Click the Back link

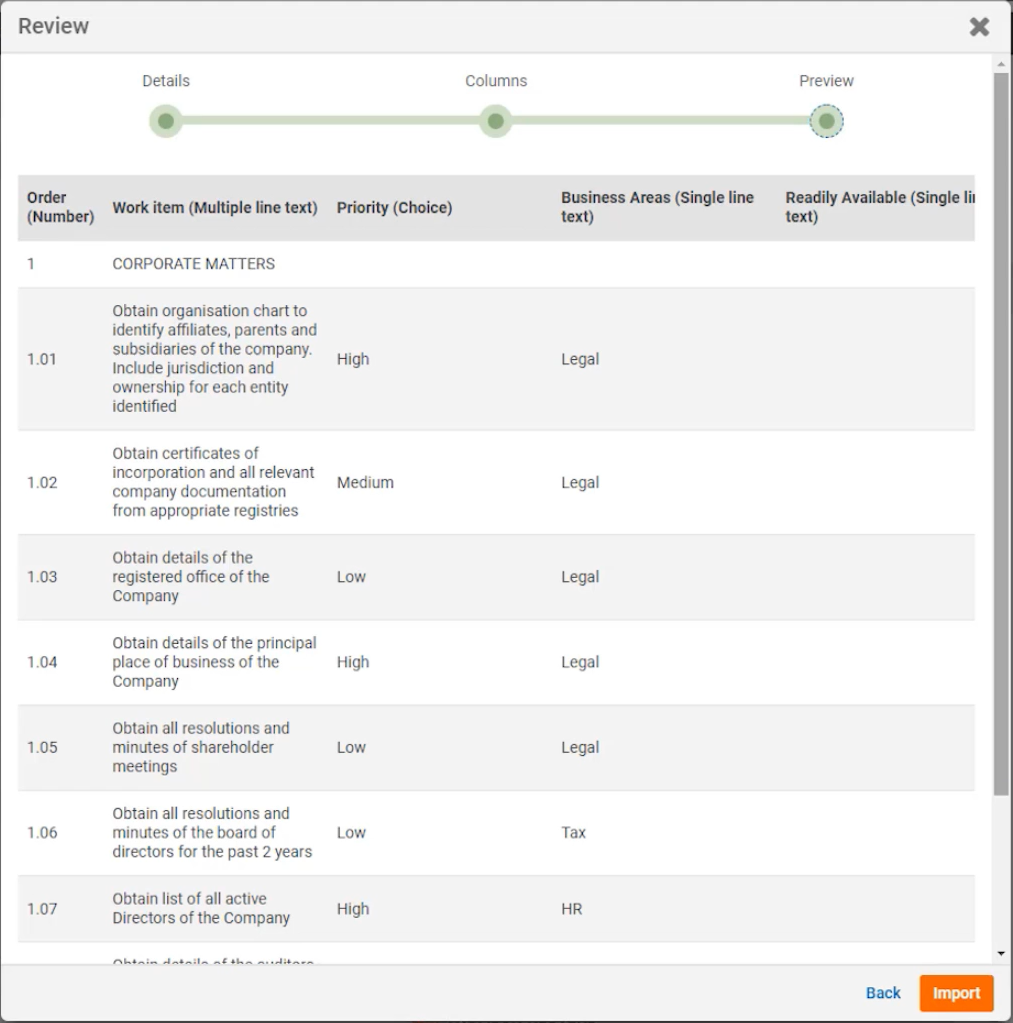tap(883, 993)
